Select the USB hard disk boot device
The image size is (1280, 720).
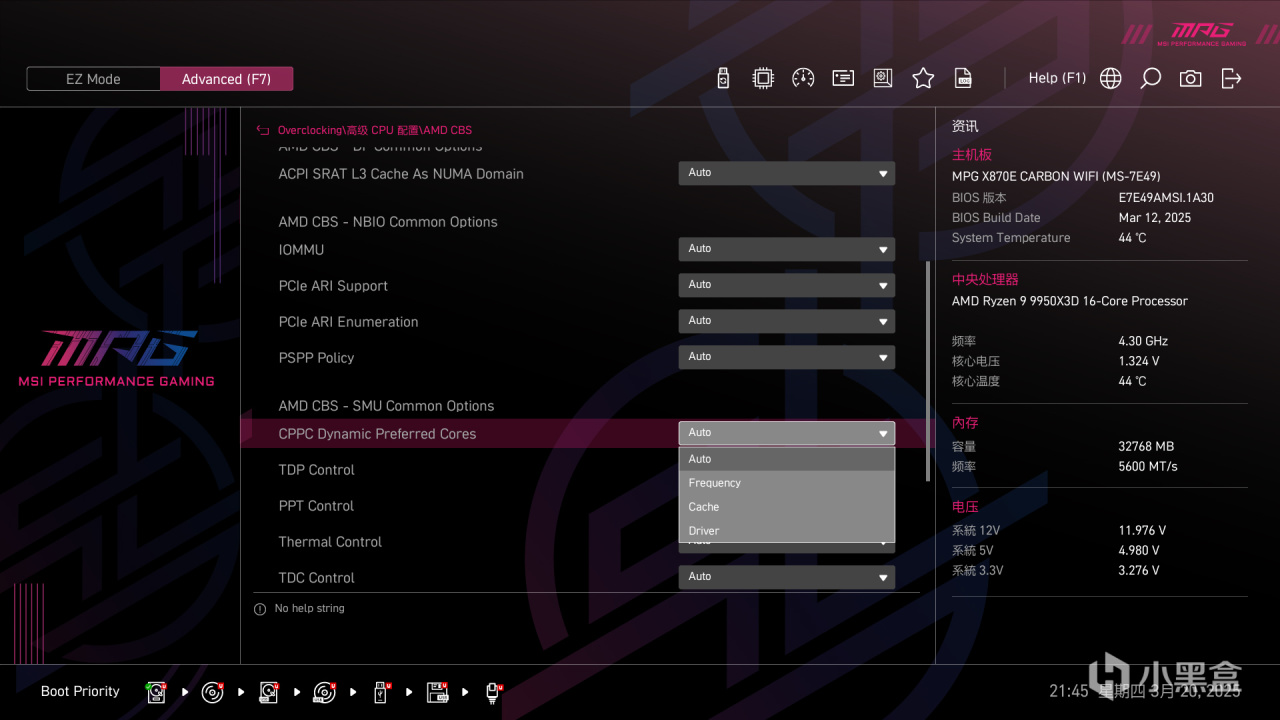(269, 692)
